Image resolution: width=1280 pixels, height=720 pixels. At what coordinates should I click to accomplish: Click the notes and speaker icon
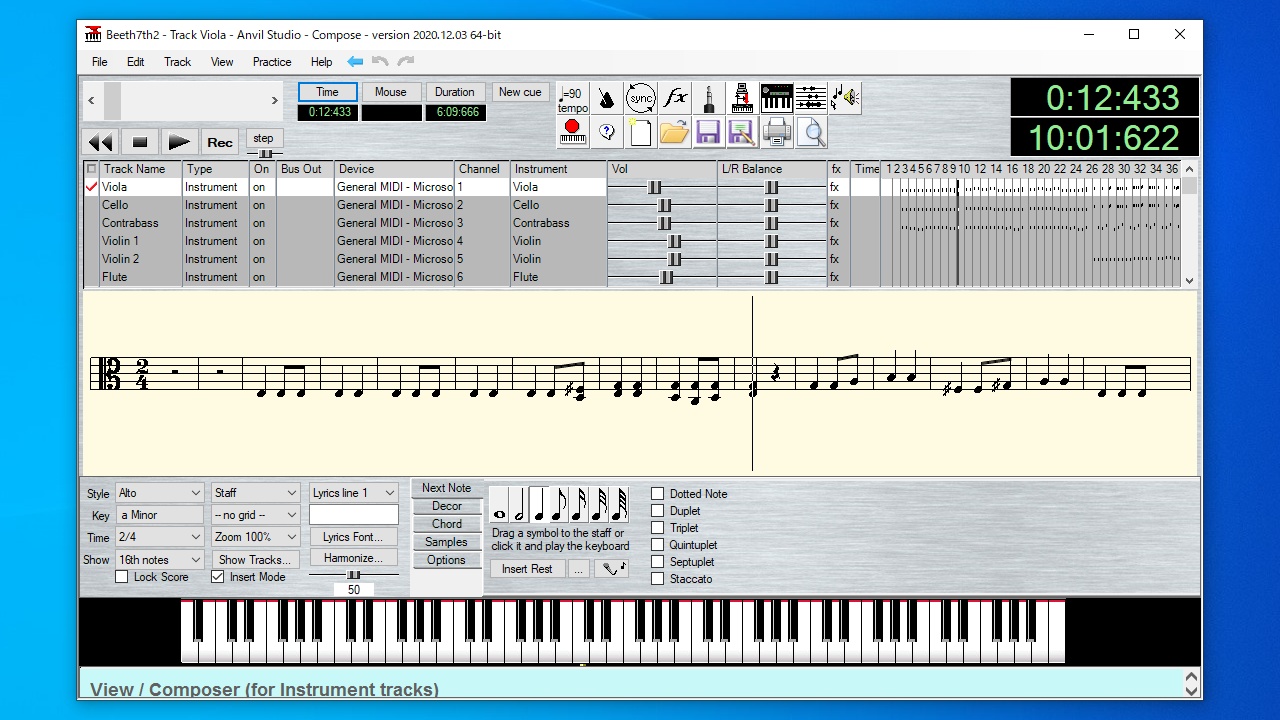coord(844,98)
